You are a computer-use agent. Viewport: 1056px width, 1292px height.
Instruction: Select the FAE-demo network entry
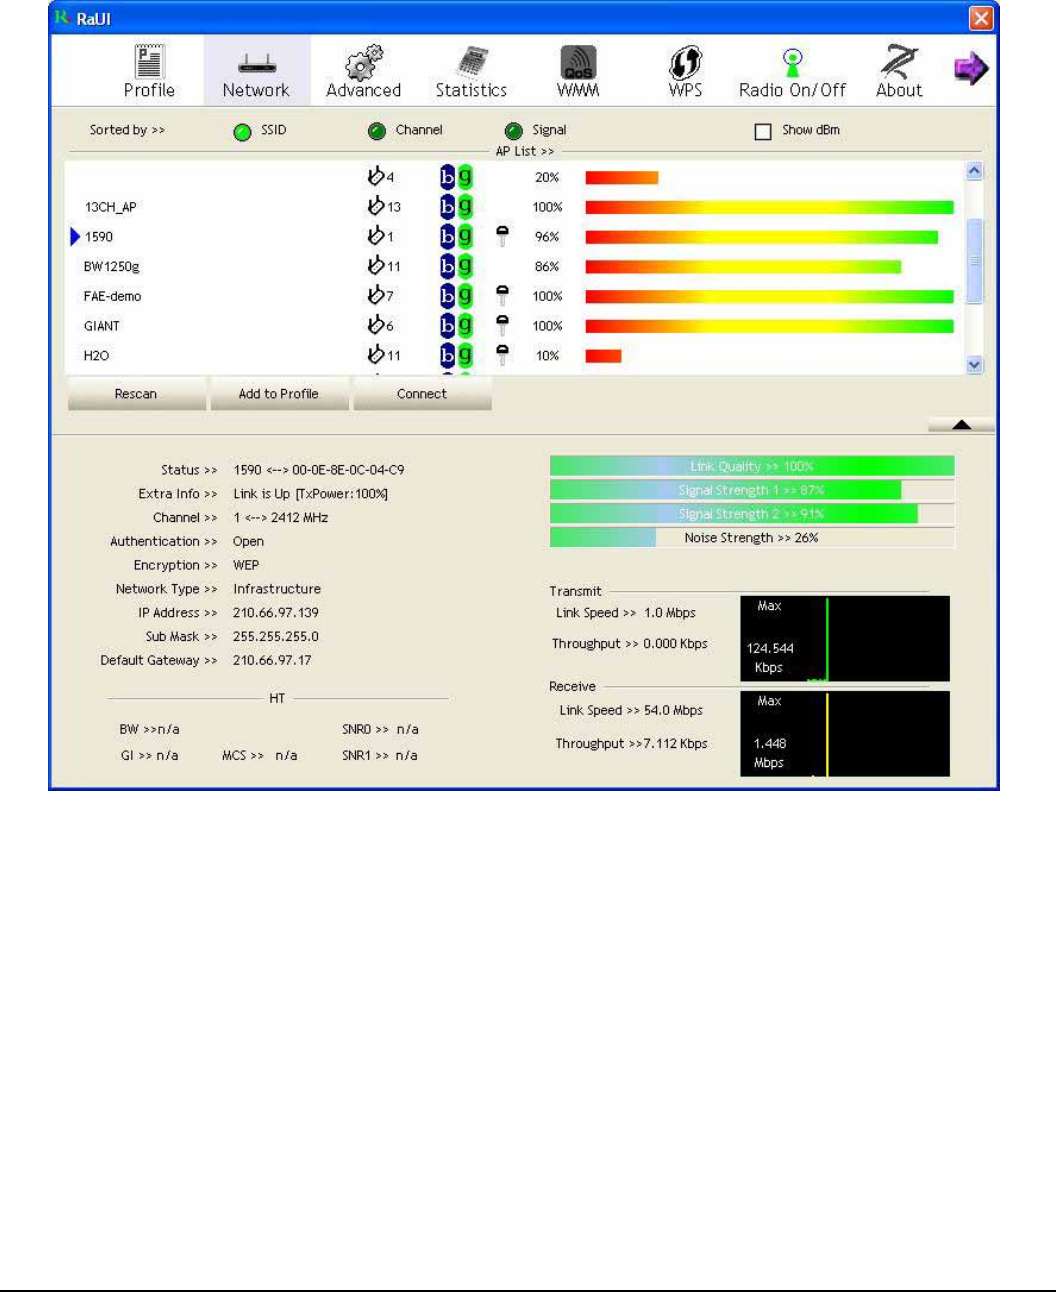click(515, 296)
